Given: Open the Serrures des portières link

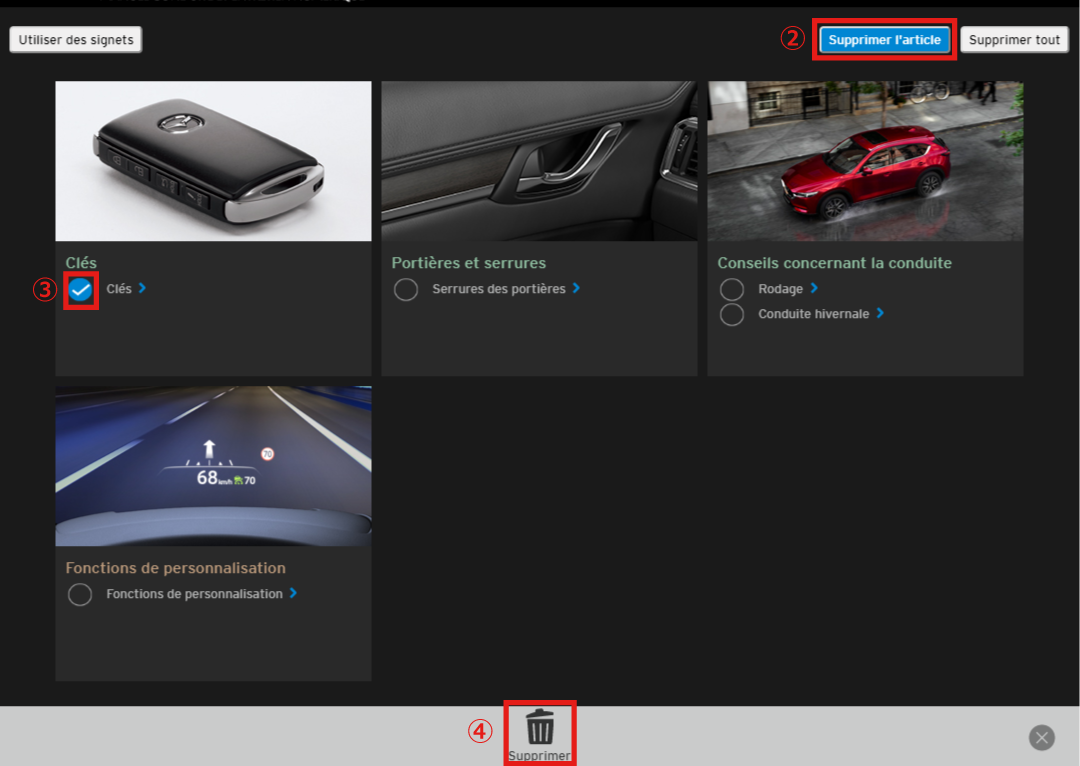Looking at the screenshot, I should [498, 289].
